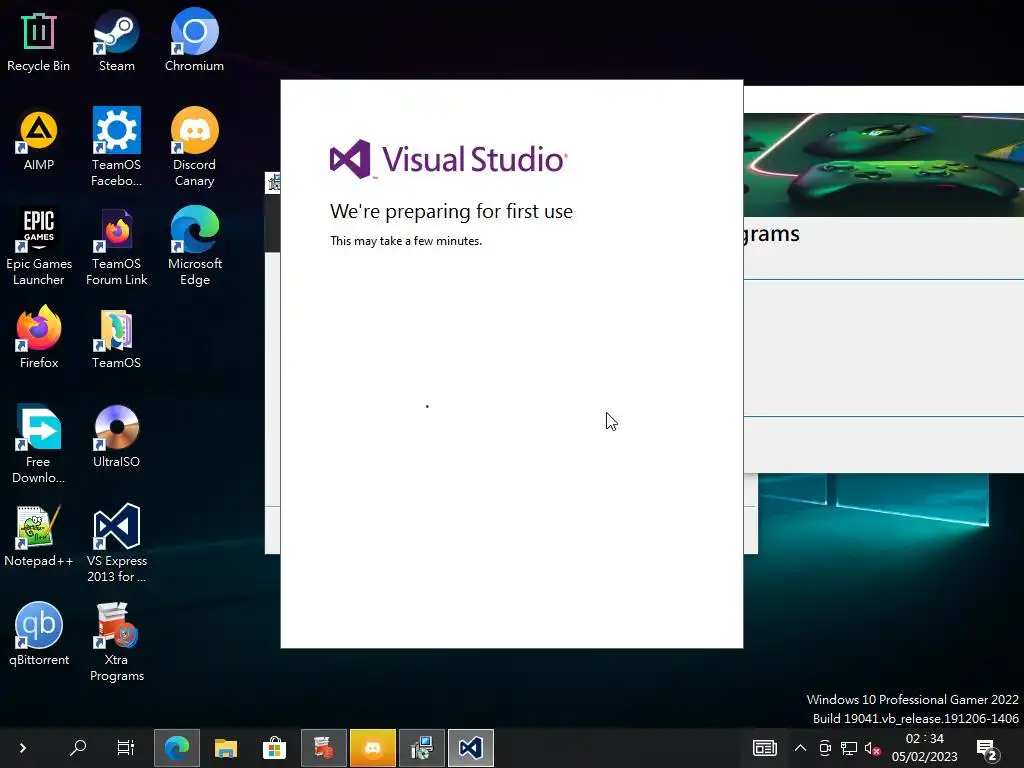Select Epic Games Launcher icon

click(39, 247)
